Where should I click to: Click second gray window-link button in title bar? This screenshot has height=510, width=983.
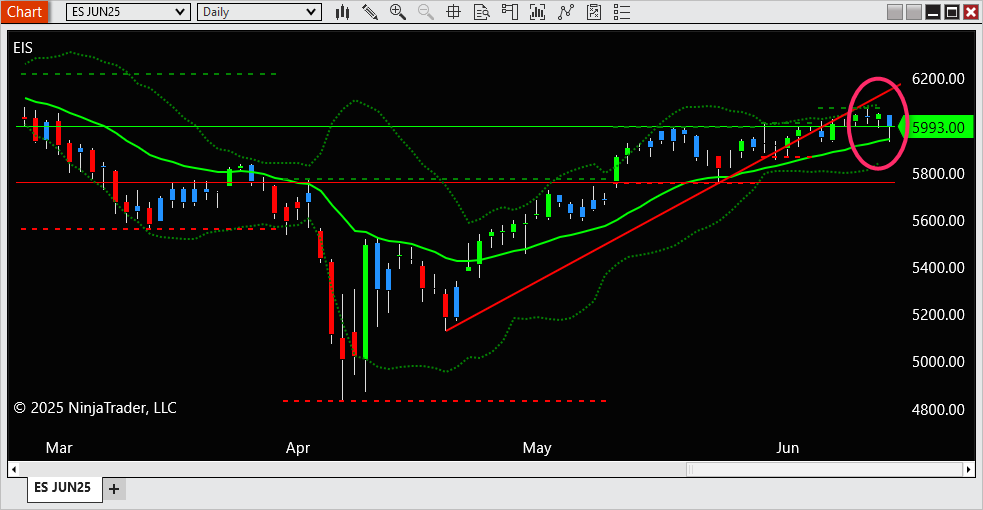914,12
